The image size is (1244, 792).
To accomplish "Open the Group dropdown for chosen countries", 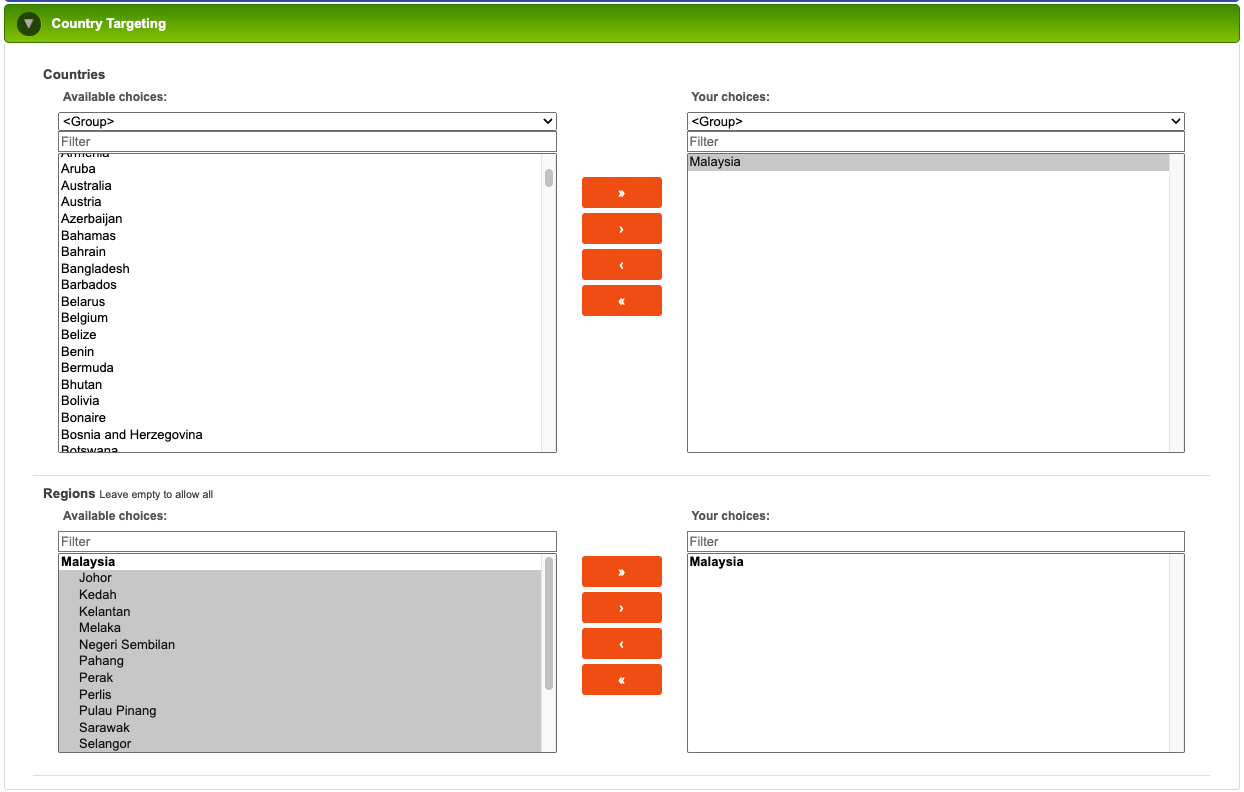I will [x=935, y=121].
